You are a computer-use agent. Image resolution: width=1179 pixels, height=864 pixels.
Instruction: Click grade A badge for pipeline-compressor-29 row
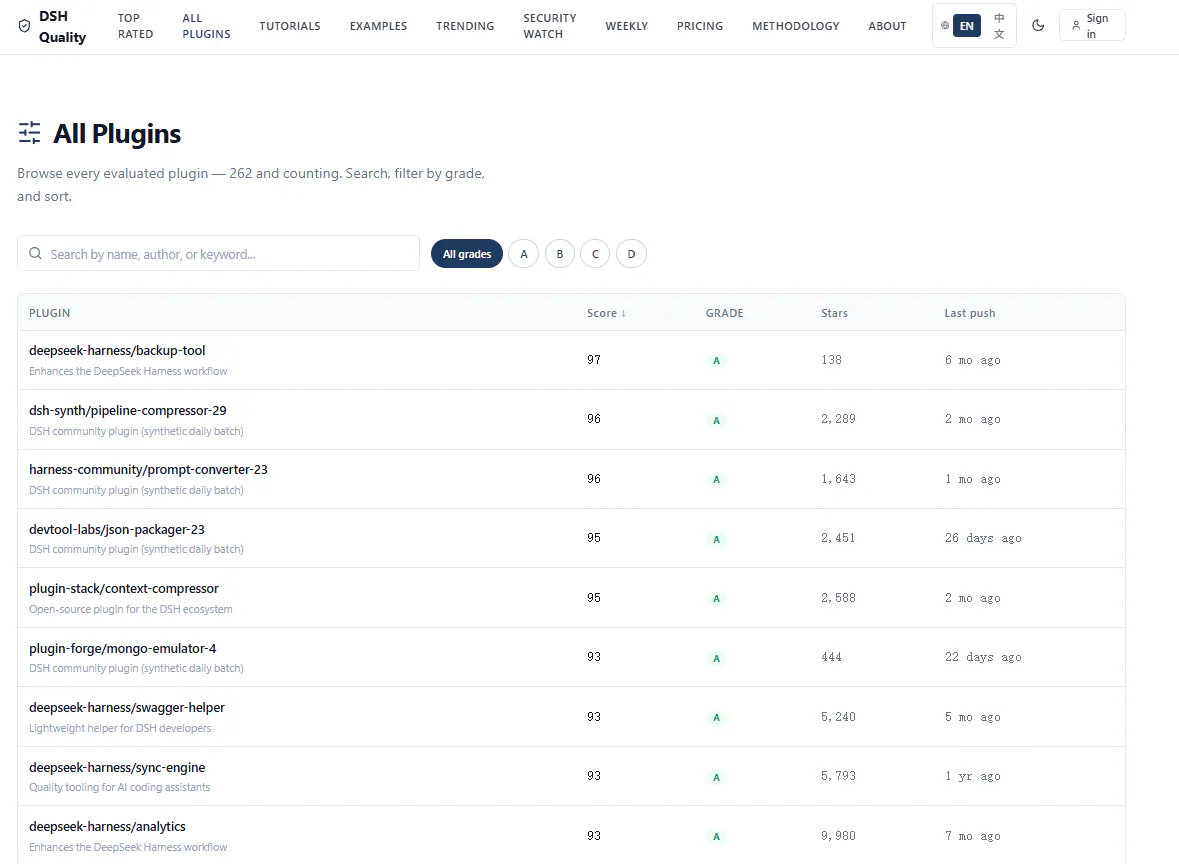point(716,420)
